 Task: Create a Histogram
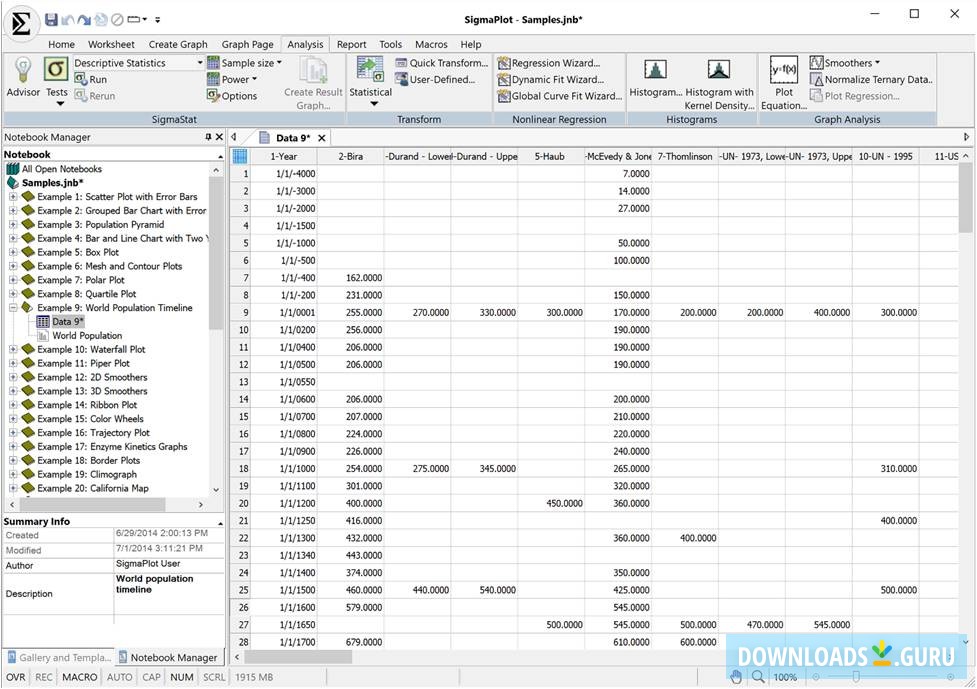point(655,78)
